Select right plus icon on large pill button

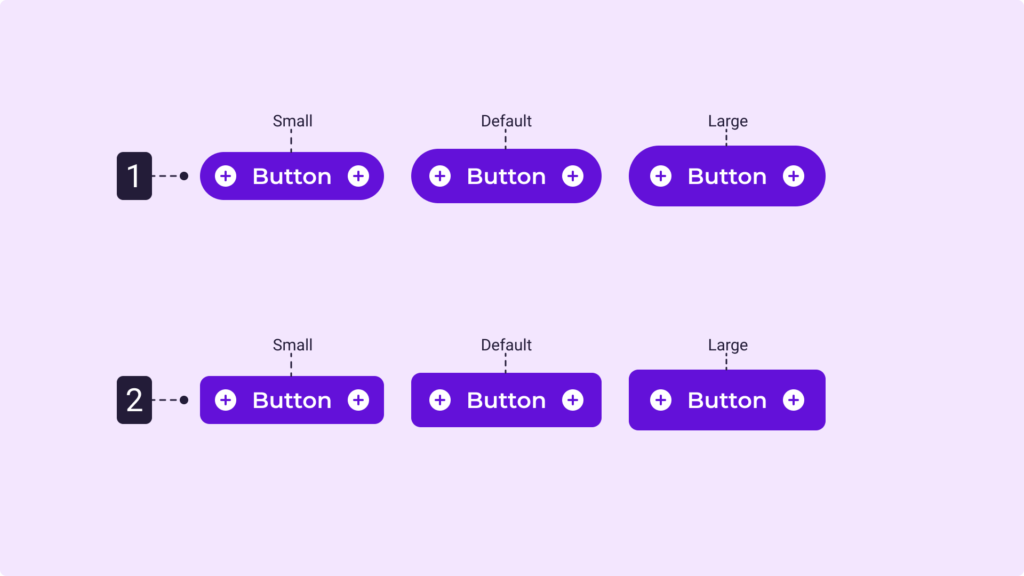793,176
